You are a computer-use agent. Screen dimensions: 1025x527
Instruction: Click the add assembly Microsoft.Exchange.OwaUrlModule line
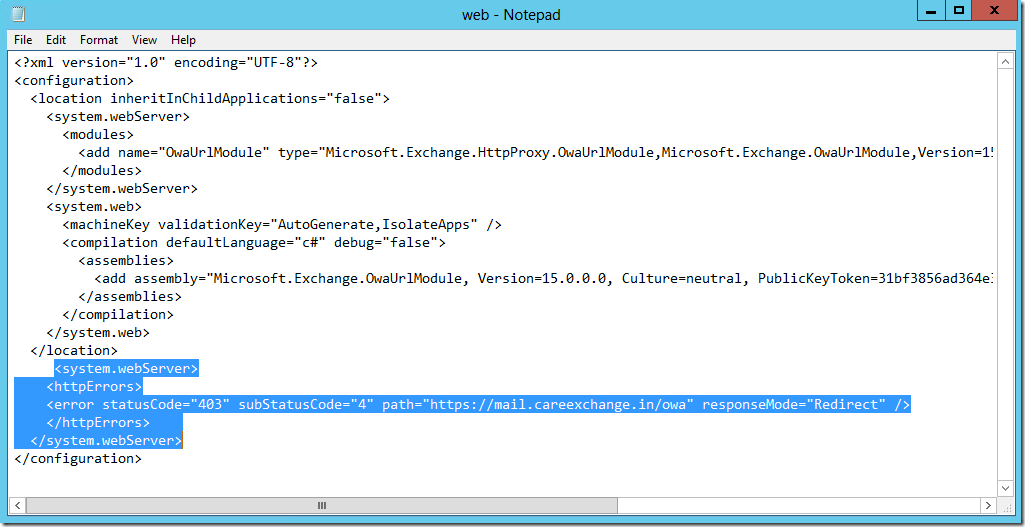point(544,279)
